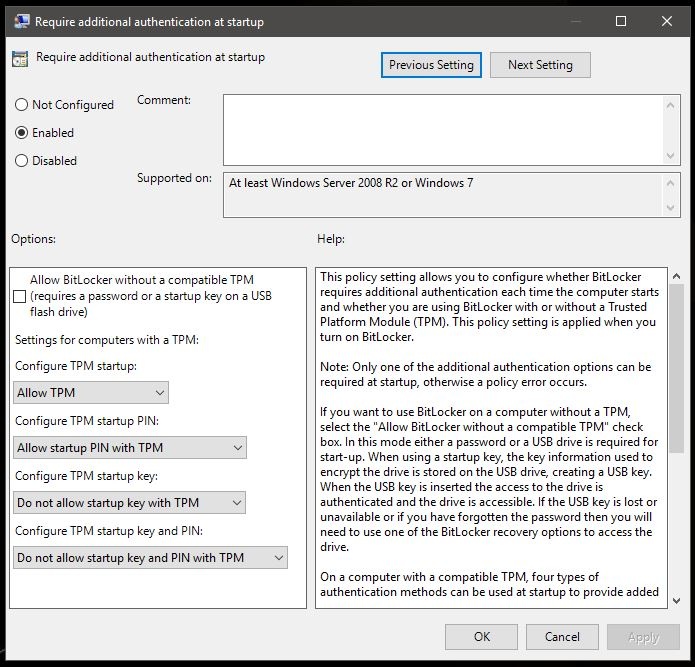The height and width of the screenshot is (667, 695).
Task: Tick Allow BitLocker without a compatible TPM checkbox
Action: coord(20,296)
